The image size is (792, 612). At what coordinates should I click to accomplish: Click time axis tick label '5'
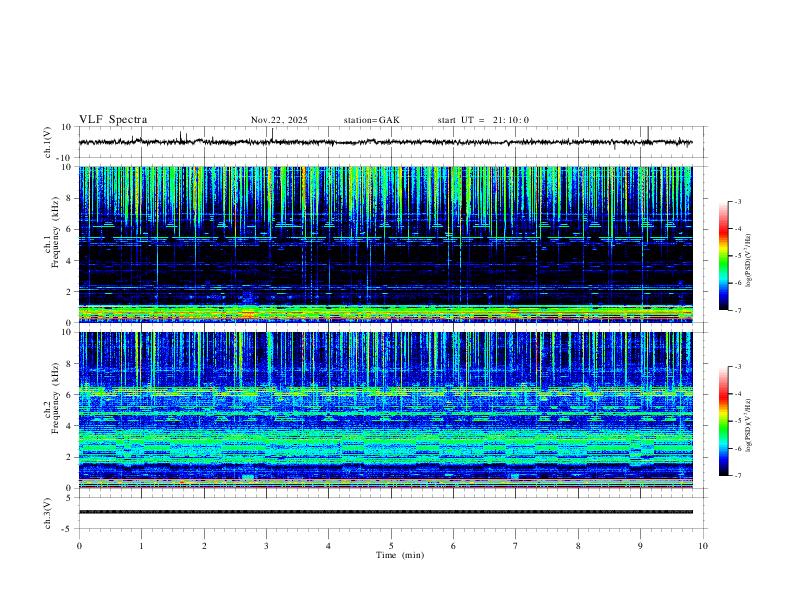[391, 546]
